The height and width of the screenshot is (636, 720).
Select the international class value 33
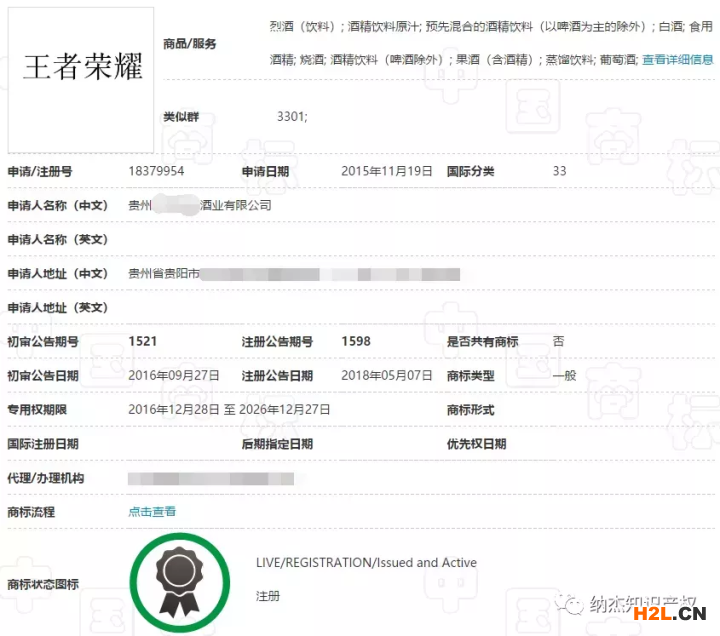click(x=560, y=171)
